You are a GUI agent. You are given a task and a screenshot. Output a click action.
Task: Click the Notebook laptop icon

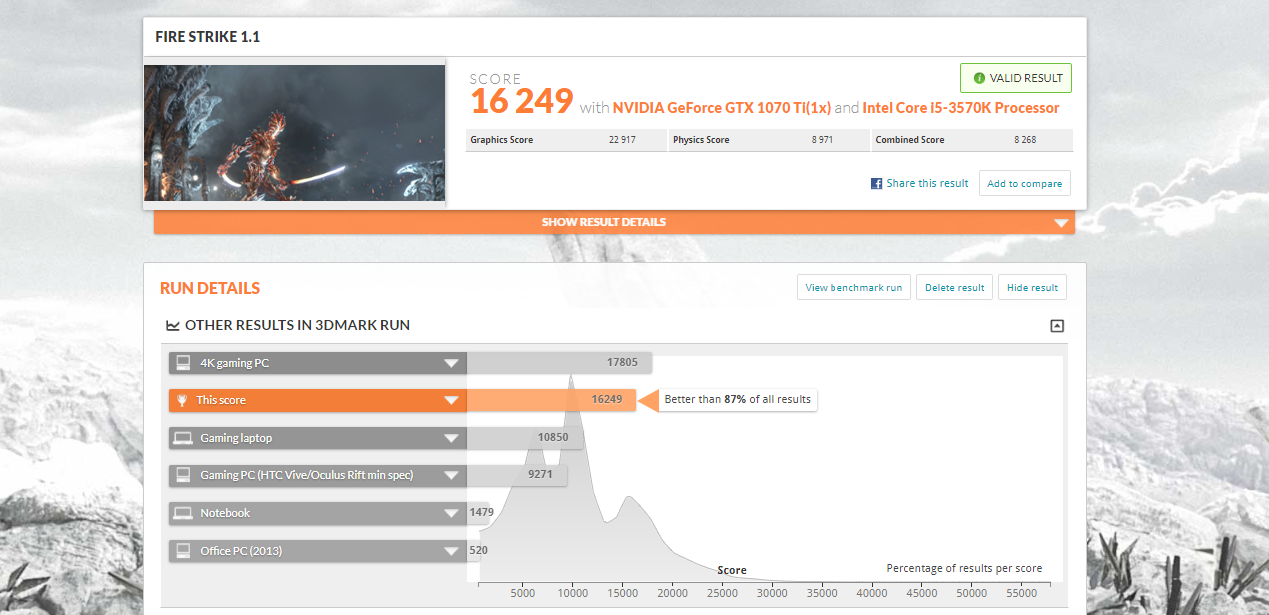182,513
